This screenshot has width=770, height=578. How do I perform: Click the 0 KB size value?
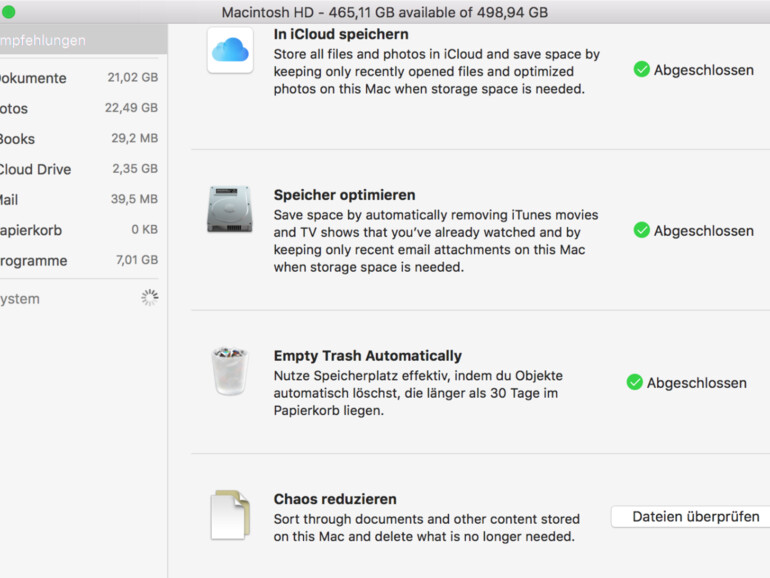click(x=144, y=229)
